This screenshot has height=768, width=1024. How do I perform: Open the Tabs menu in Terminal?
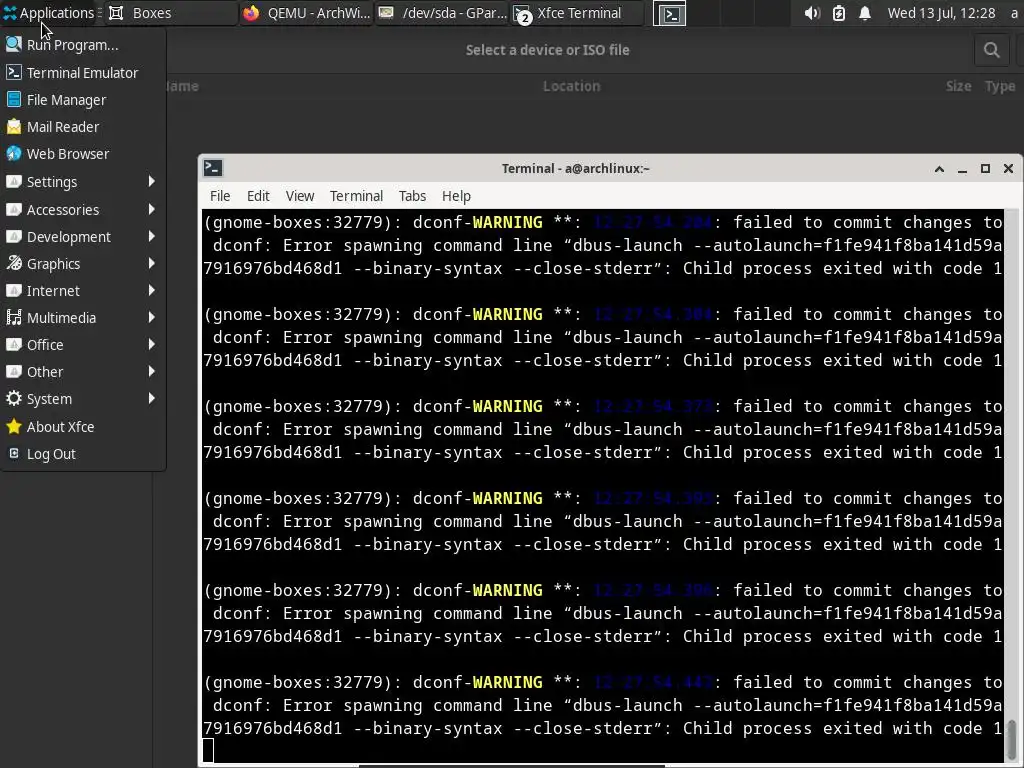412,196
